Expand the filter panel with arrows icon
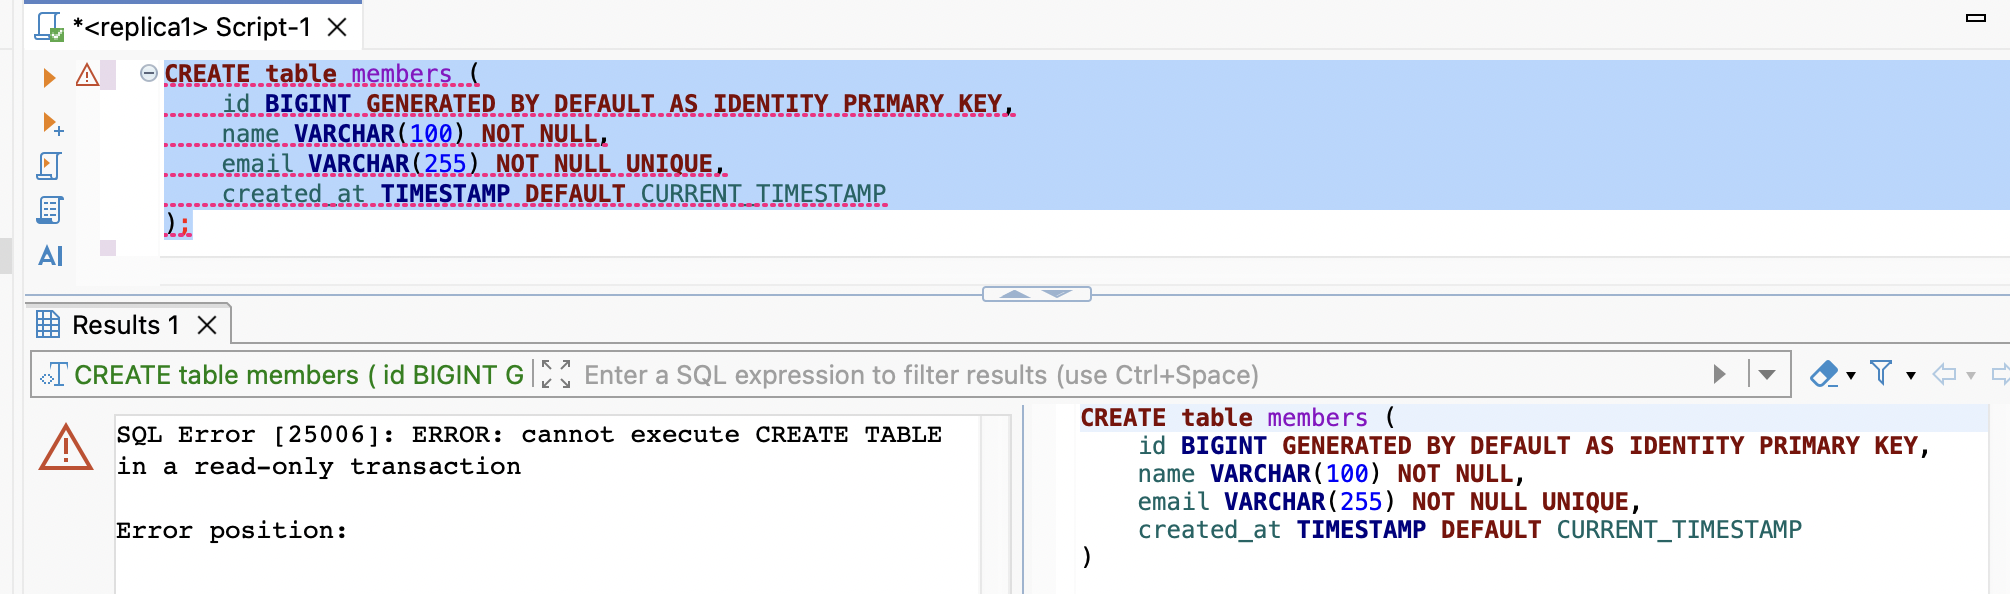This screenshot has height=594, width=2010. pyautogui.click(x=556, y=375)
